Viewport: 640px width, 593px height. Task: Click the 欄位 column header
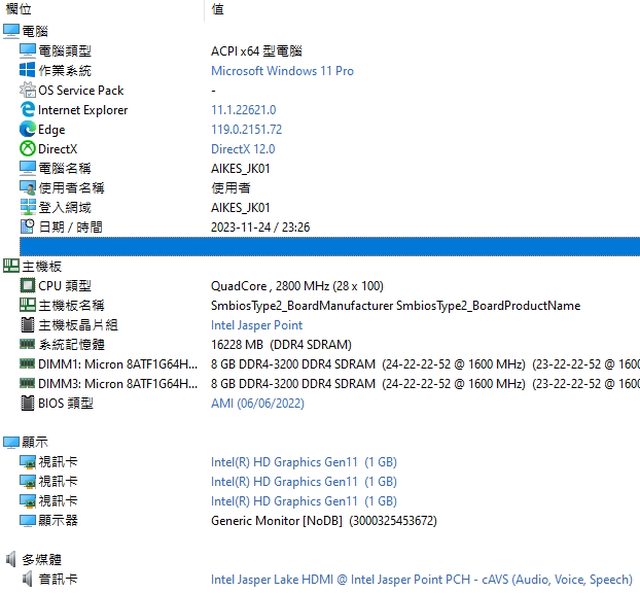coord(18,9)
